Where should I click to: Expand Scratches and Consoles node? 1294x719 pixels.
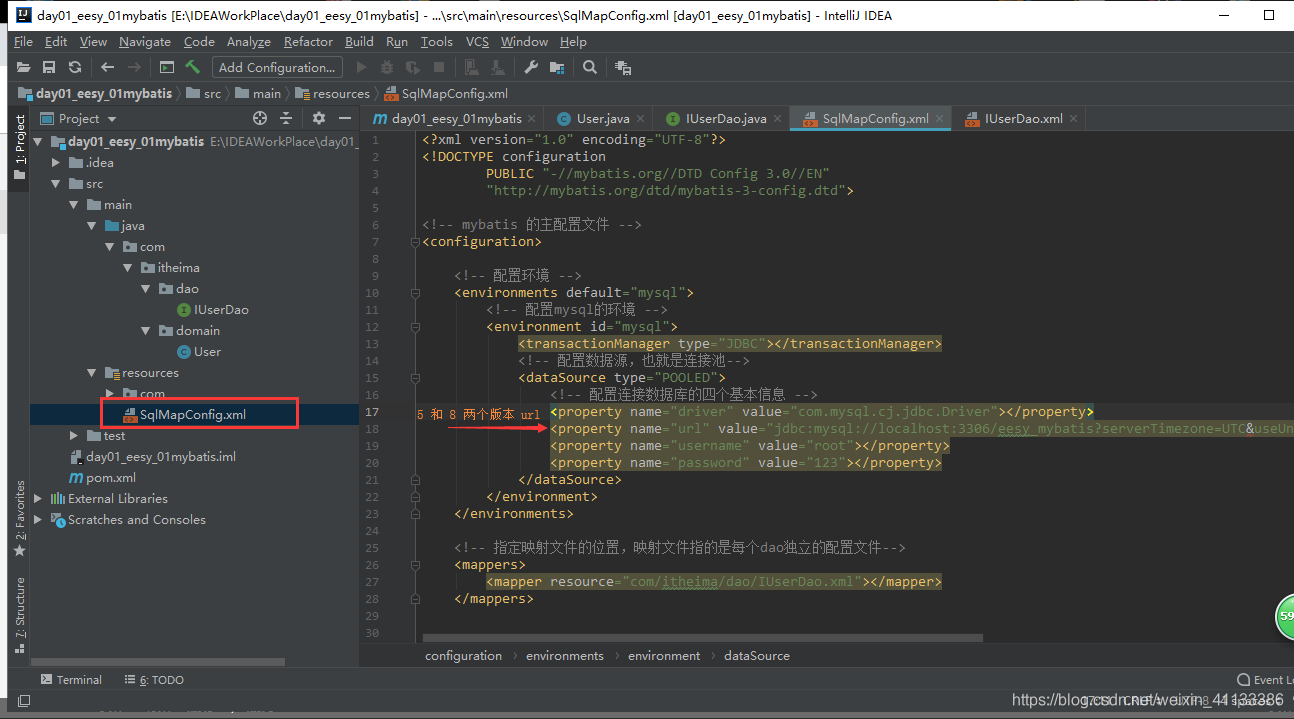[x=39, y=520]
